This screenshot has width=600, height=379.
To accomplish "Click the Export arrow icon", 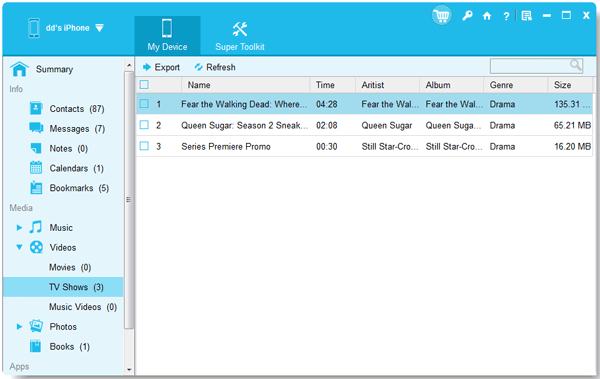I will [x=147, y=67].
